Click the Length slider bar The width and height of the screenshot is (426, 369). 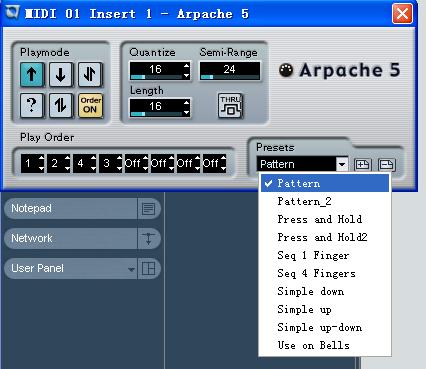(156, 114)
